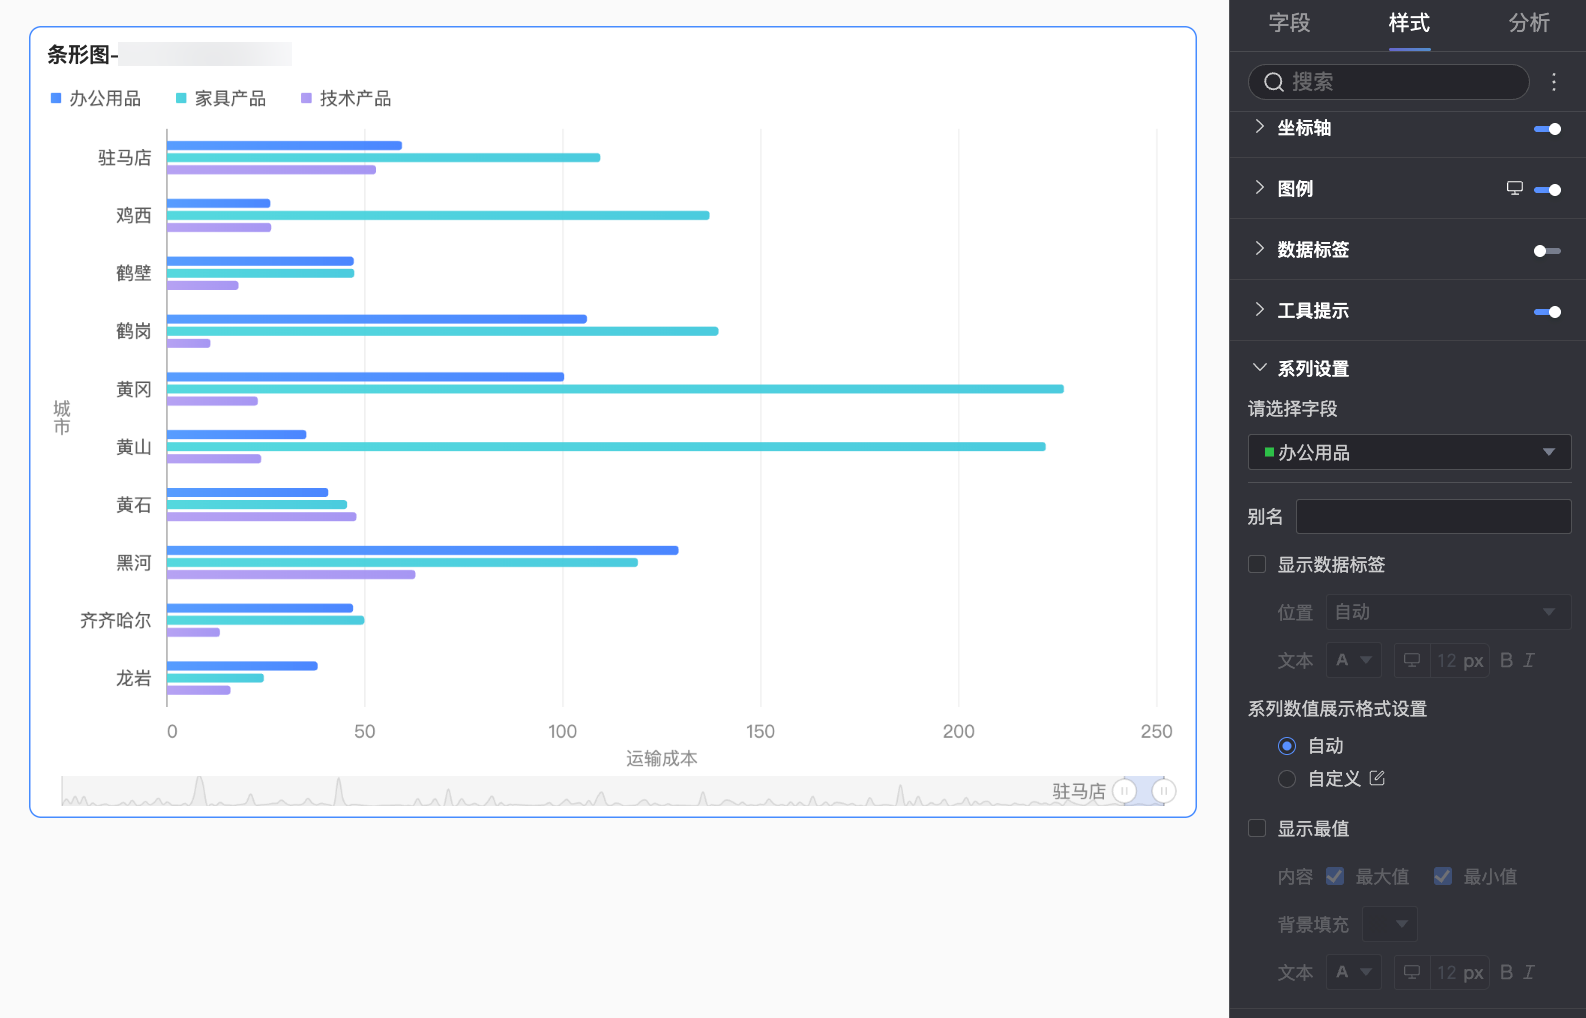Click the 技术产品 legend label
Viewport: 1586px width, 1018px height.
355,98
